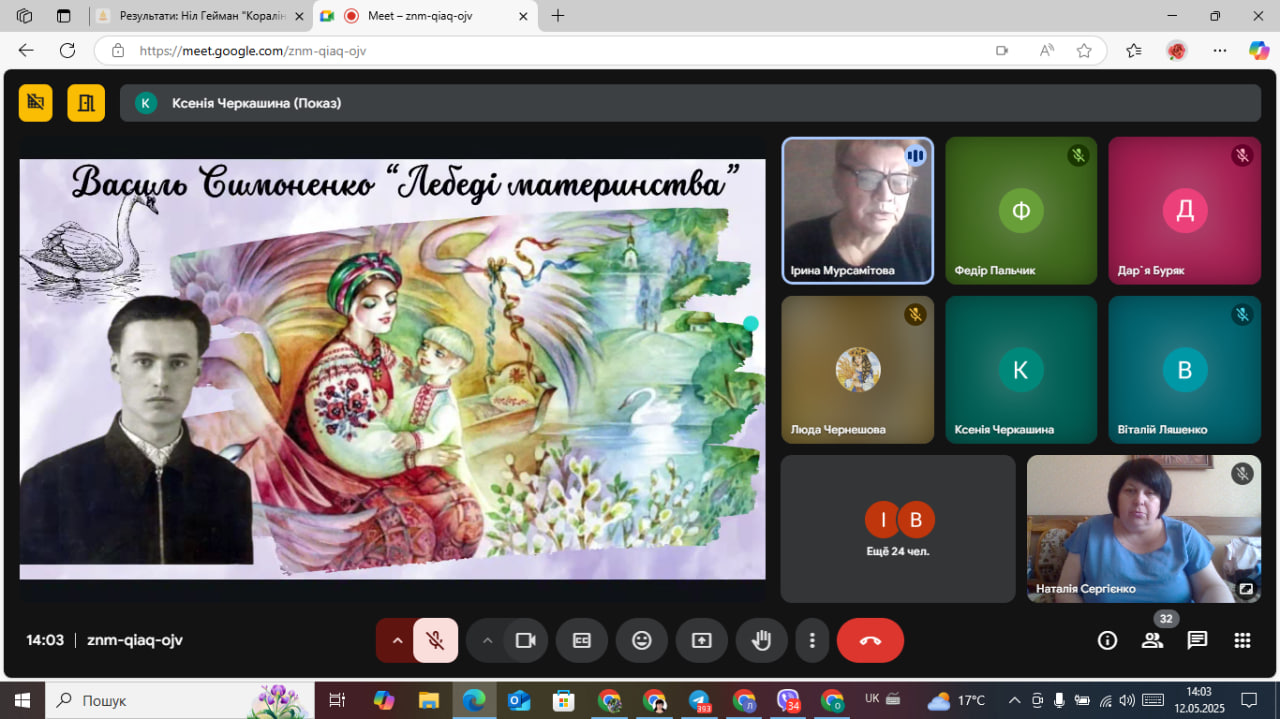1280x719 pixels.
Task: Click the yellow no-presentation icon at top left
Action: [x=36, y=102]
